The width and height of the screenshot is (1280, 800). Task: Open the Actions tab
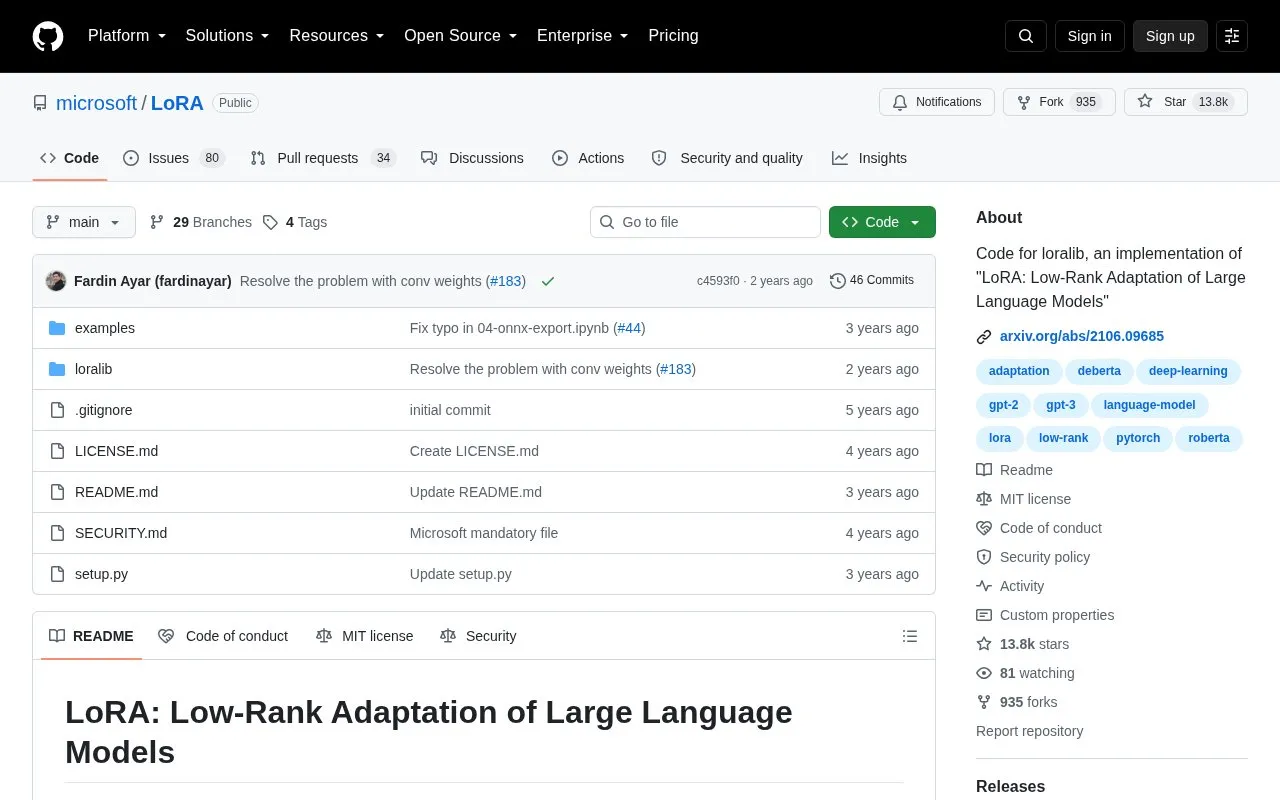tap(588, 158)
